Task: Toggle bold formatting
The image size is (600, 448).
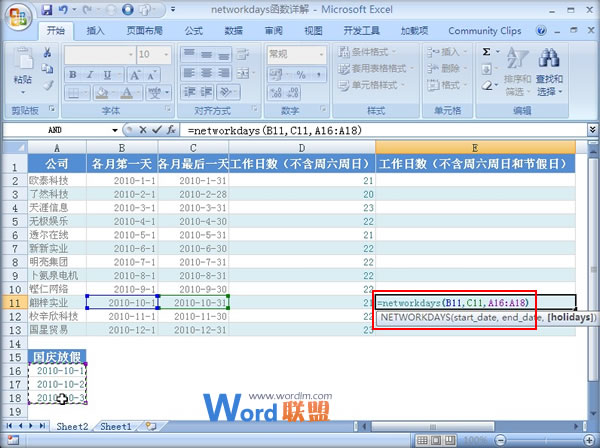Action: (73, 75)
